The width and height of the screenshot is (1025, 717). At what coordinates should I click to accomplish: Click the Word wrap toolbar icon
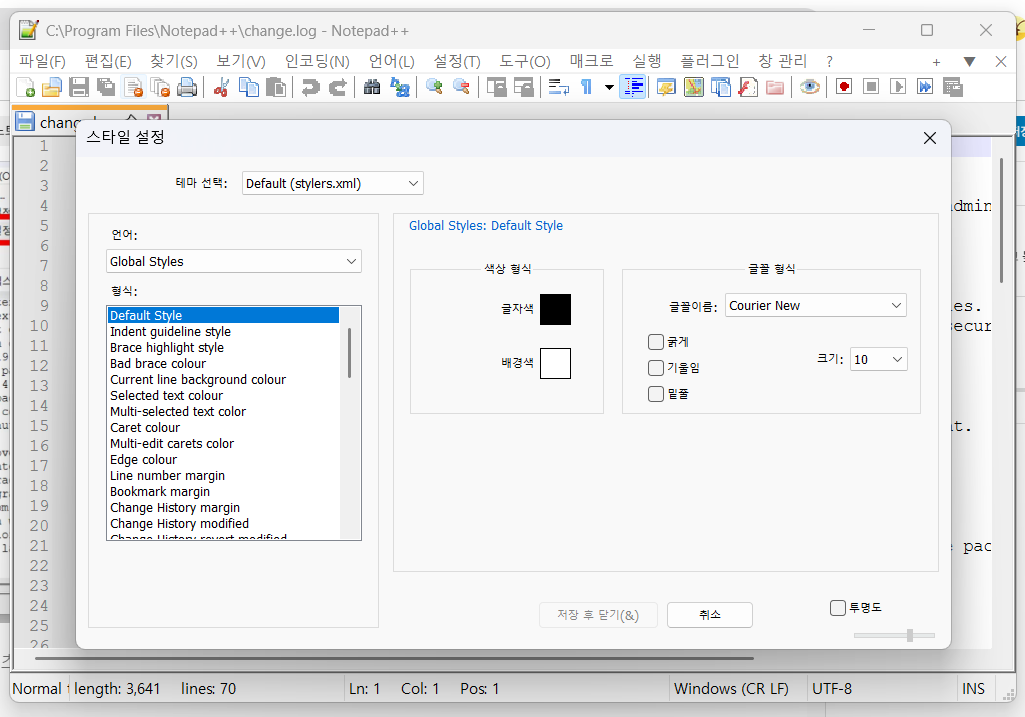558,87
